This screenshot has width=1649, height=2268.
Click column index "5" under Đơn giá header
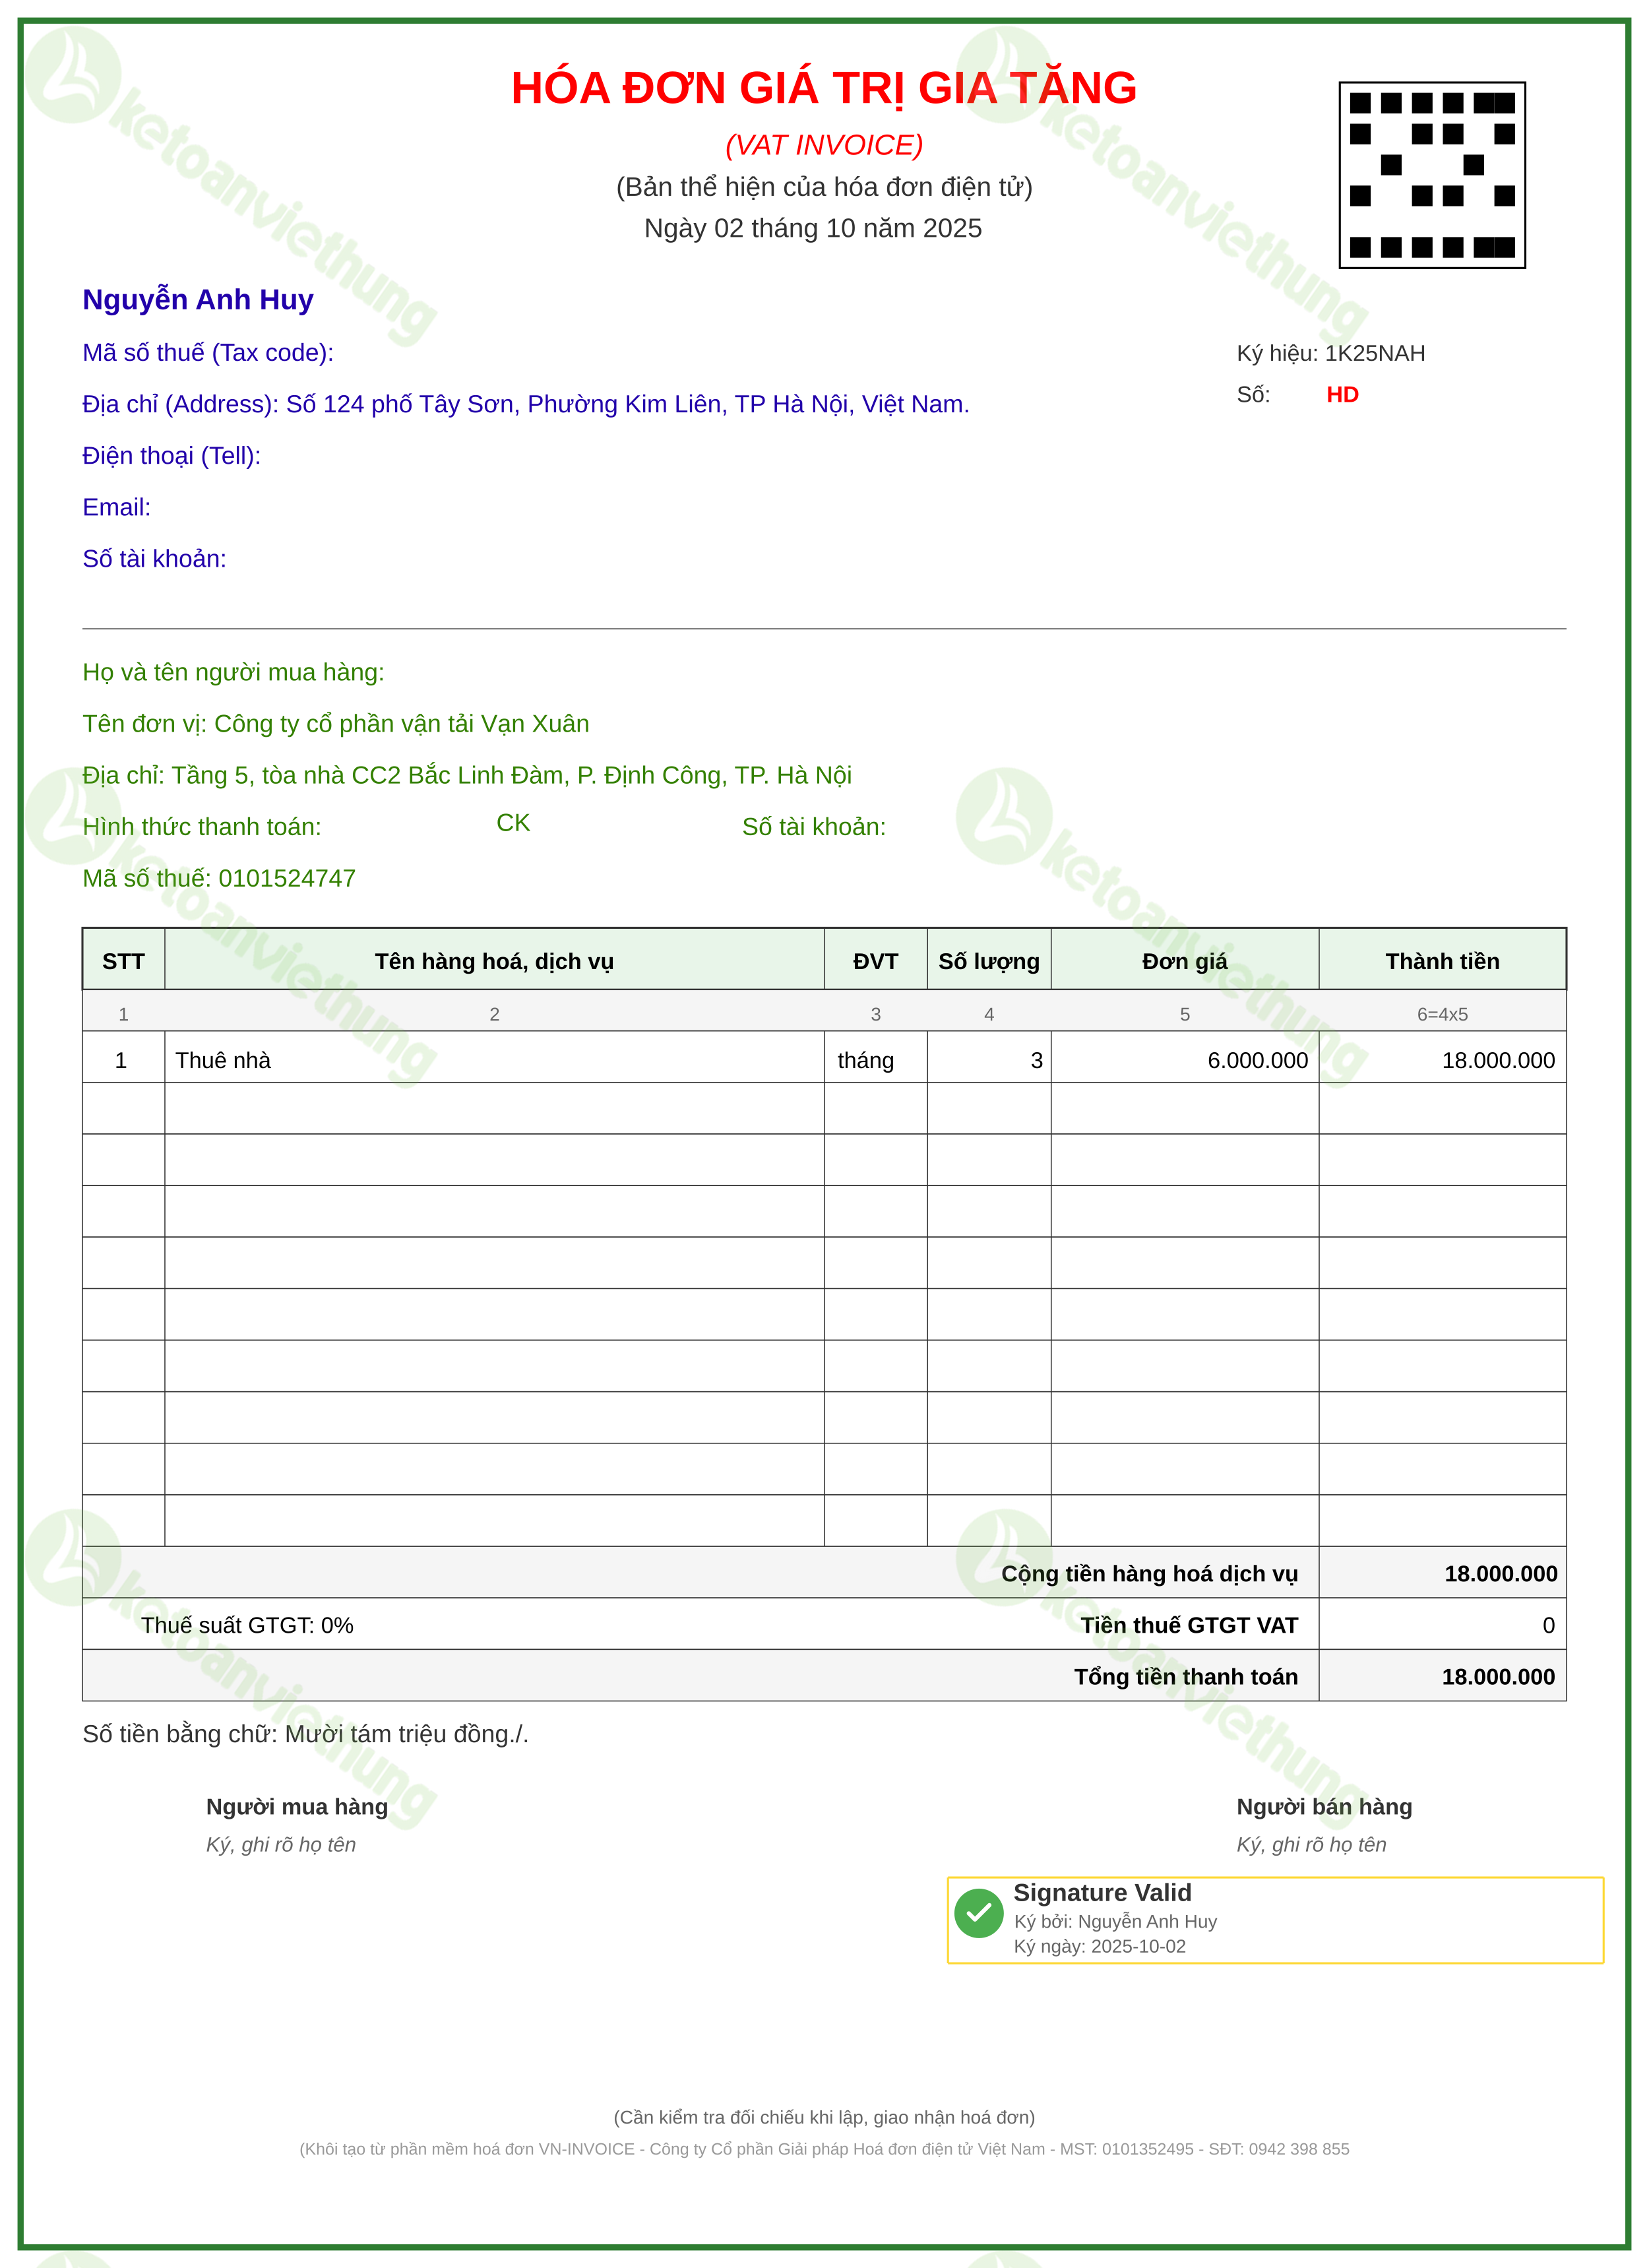[x=1185, y=1014]
